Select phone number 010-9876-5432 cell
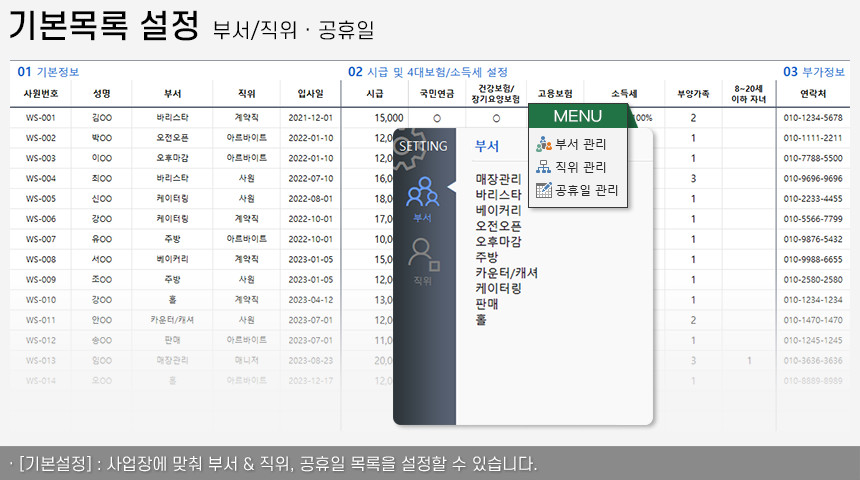The image size is (860, 480). (812, 239)
